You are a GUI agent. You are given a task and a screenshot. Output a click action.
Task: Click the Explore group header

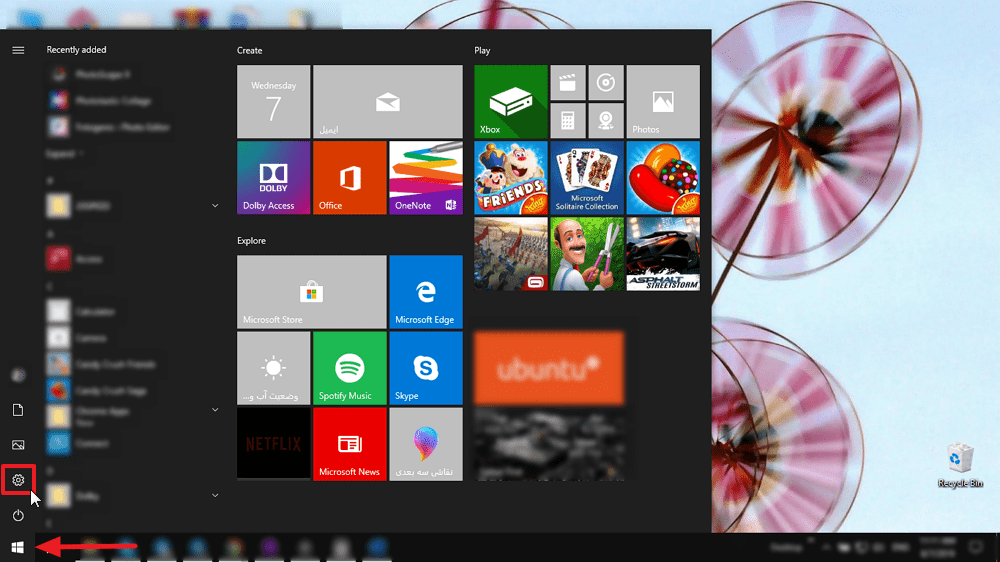tap(251, 240)
